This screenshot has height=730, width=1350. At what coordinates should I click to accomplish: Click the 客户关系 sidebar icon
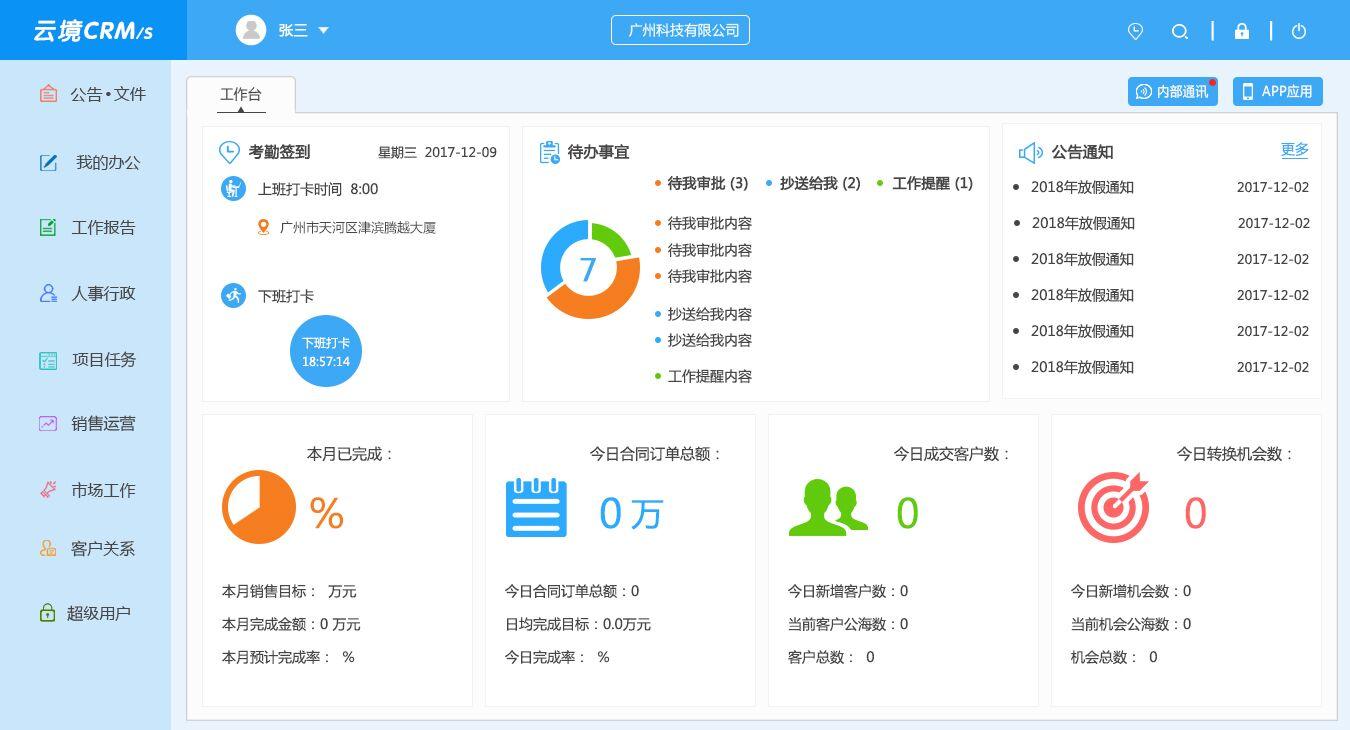pos(48,548)
